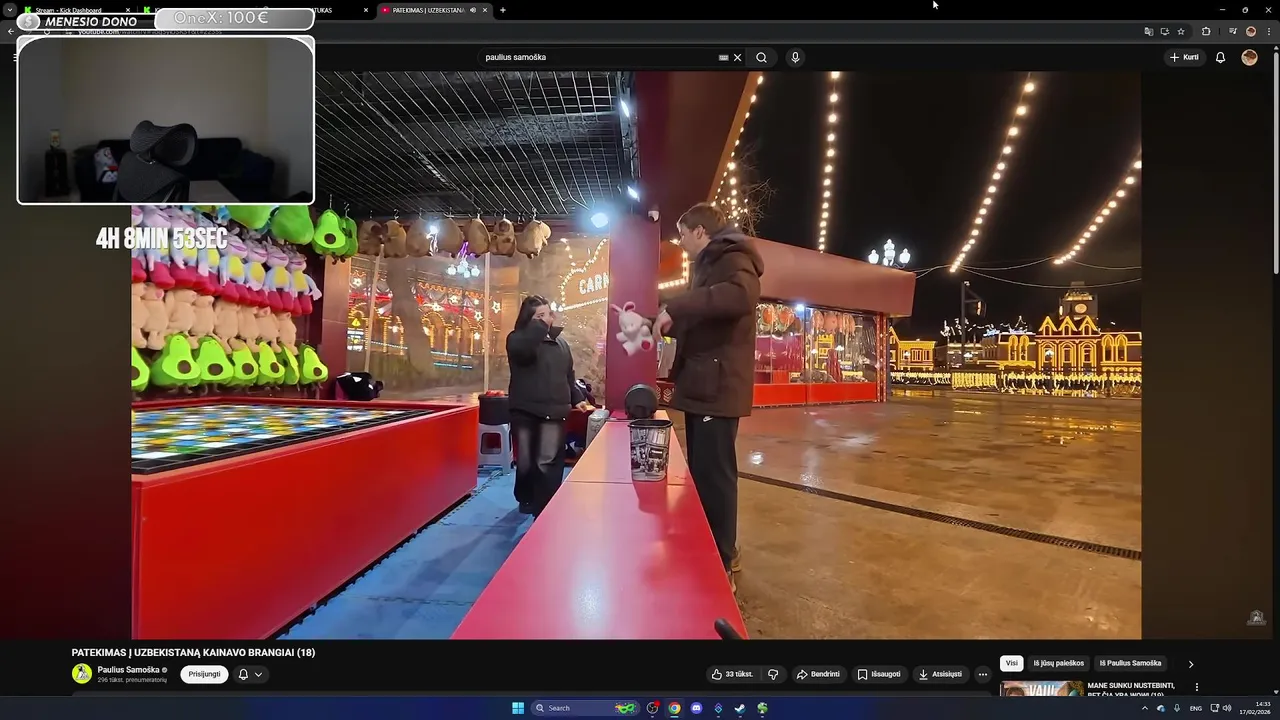Open the Chrome profile avatar
The width and height of the screenshot is (1280, 720).
(x=1250, y=31)
